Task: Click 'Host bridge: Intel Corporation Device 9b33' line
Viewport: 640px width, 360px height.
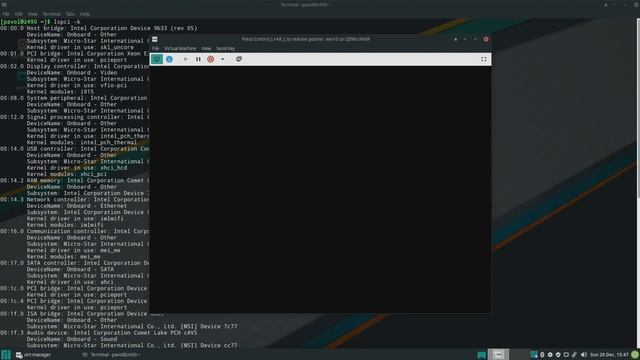Action: tap(112, 28)
